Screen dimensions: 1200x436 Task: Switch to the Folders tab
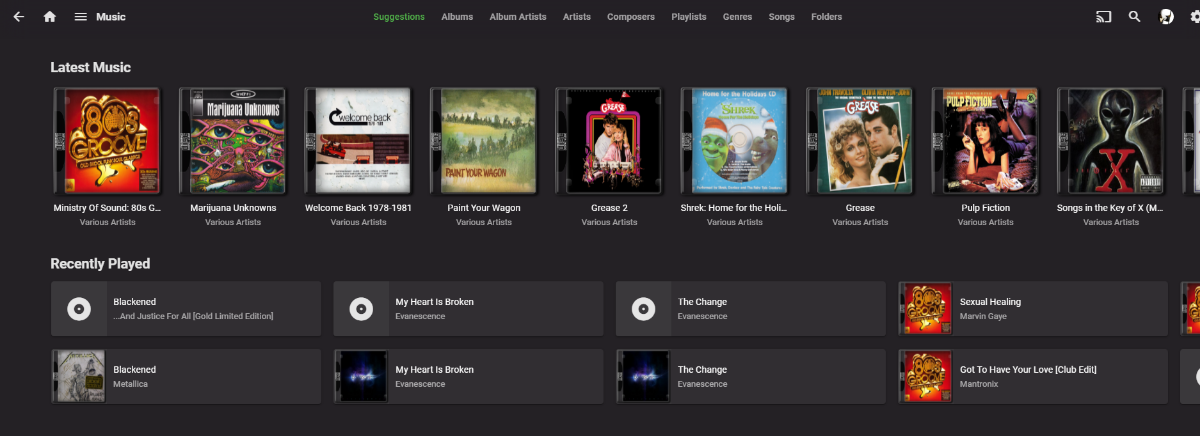point(827,17)
